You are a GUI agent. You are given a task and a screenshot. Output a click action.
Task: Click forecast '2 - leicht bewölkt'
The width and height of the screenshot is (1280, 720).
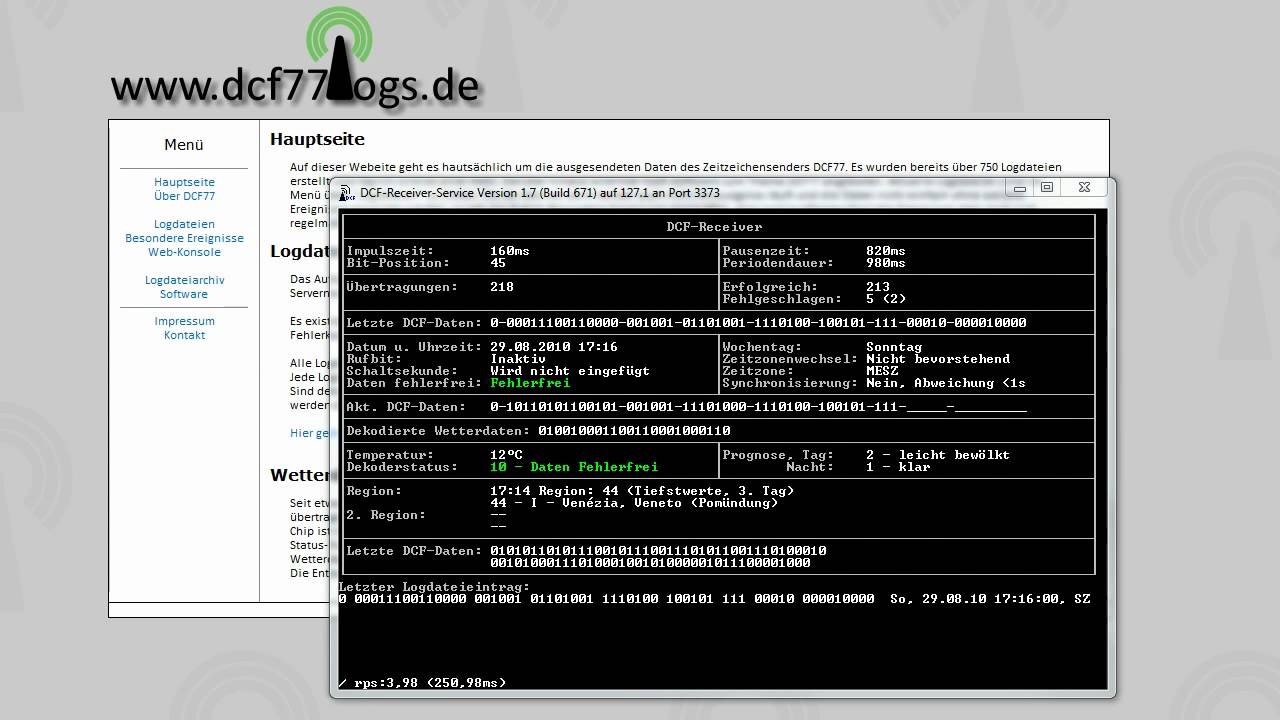click(x=938, y=455)
